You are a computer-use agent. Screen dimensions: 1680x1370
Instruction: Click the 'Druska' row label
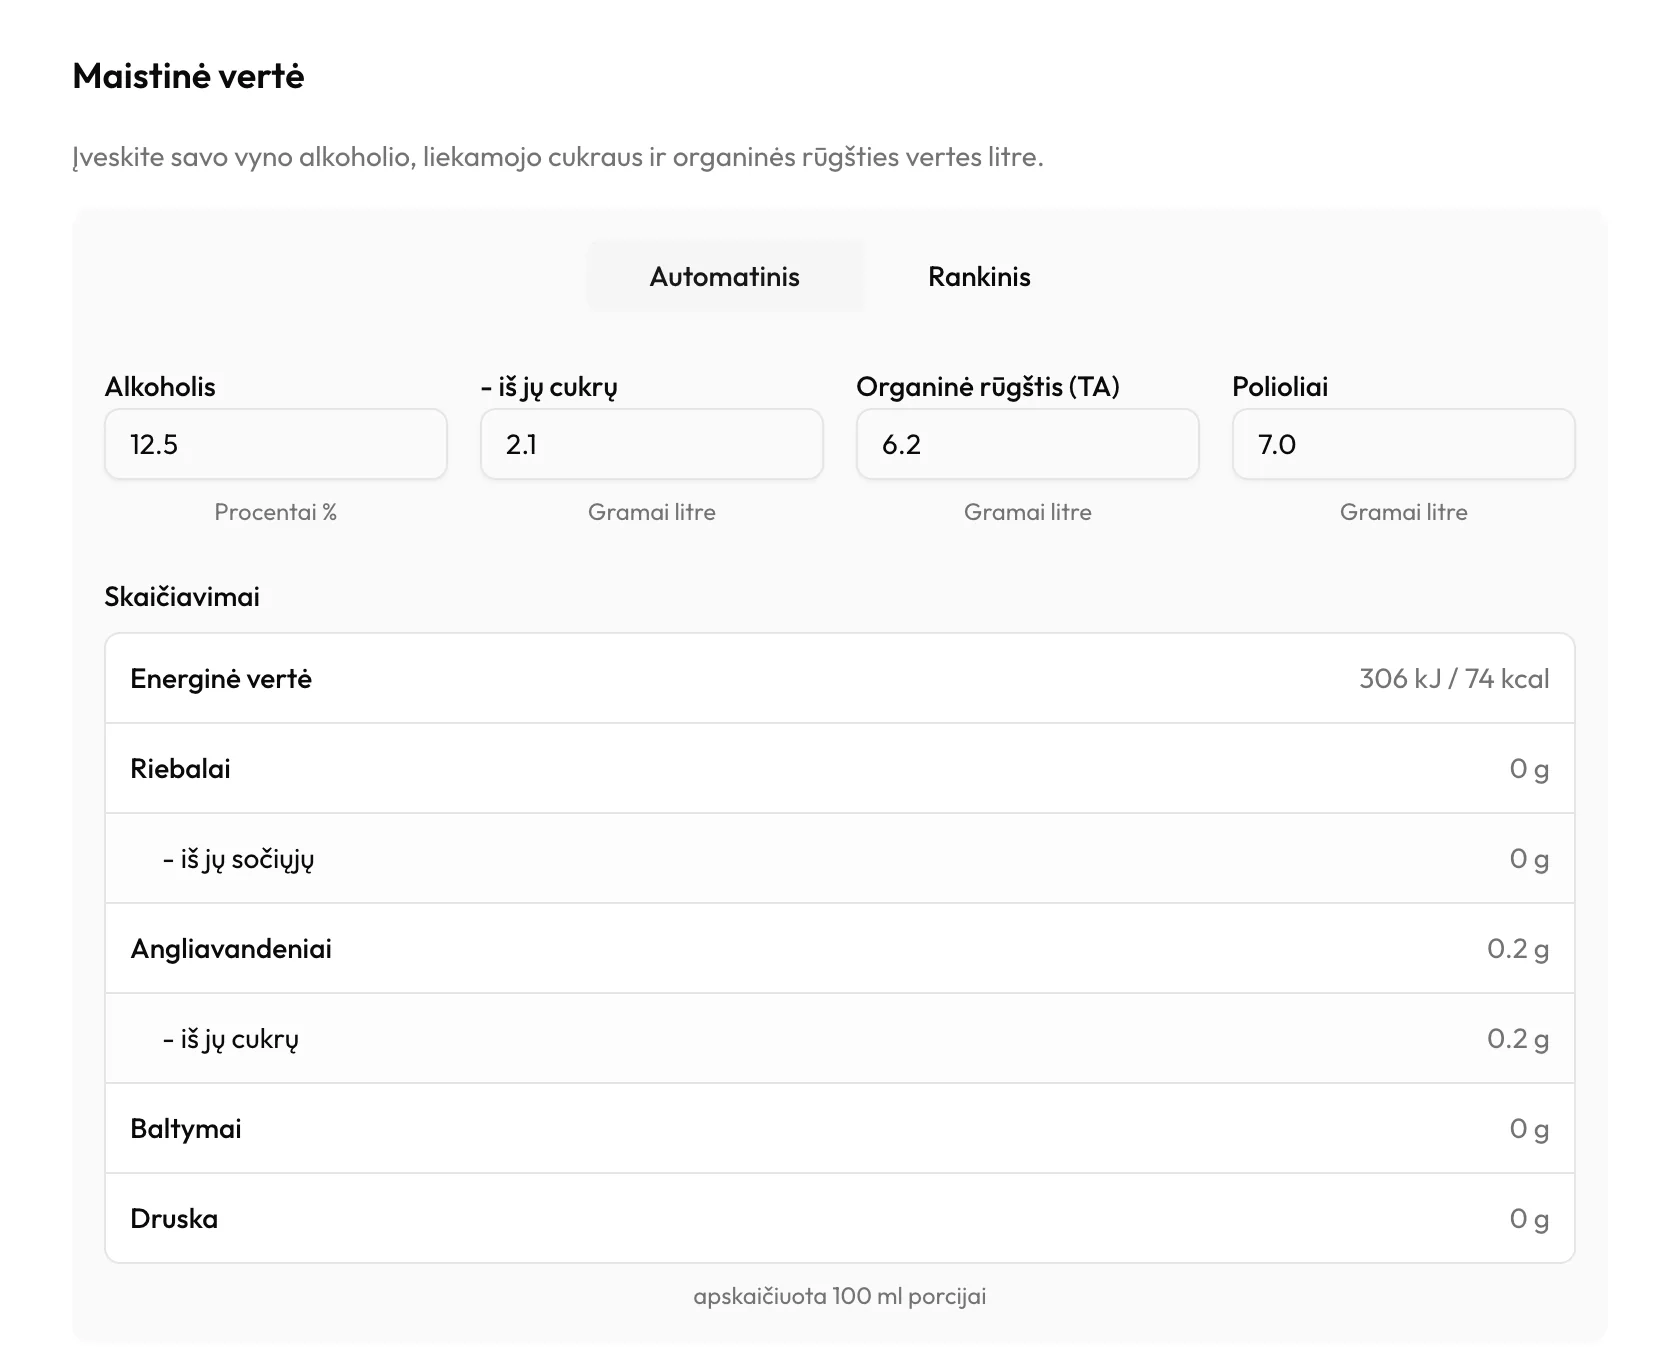[174, 1219]
